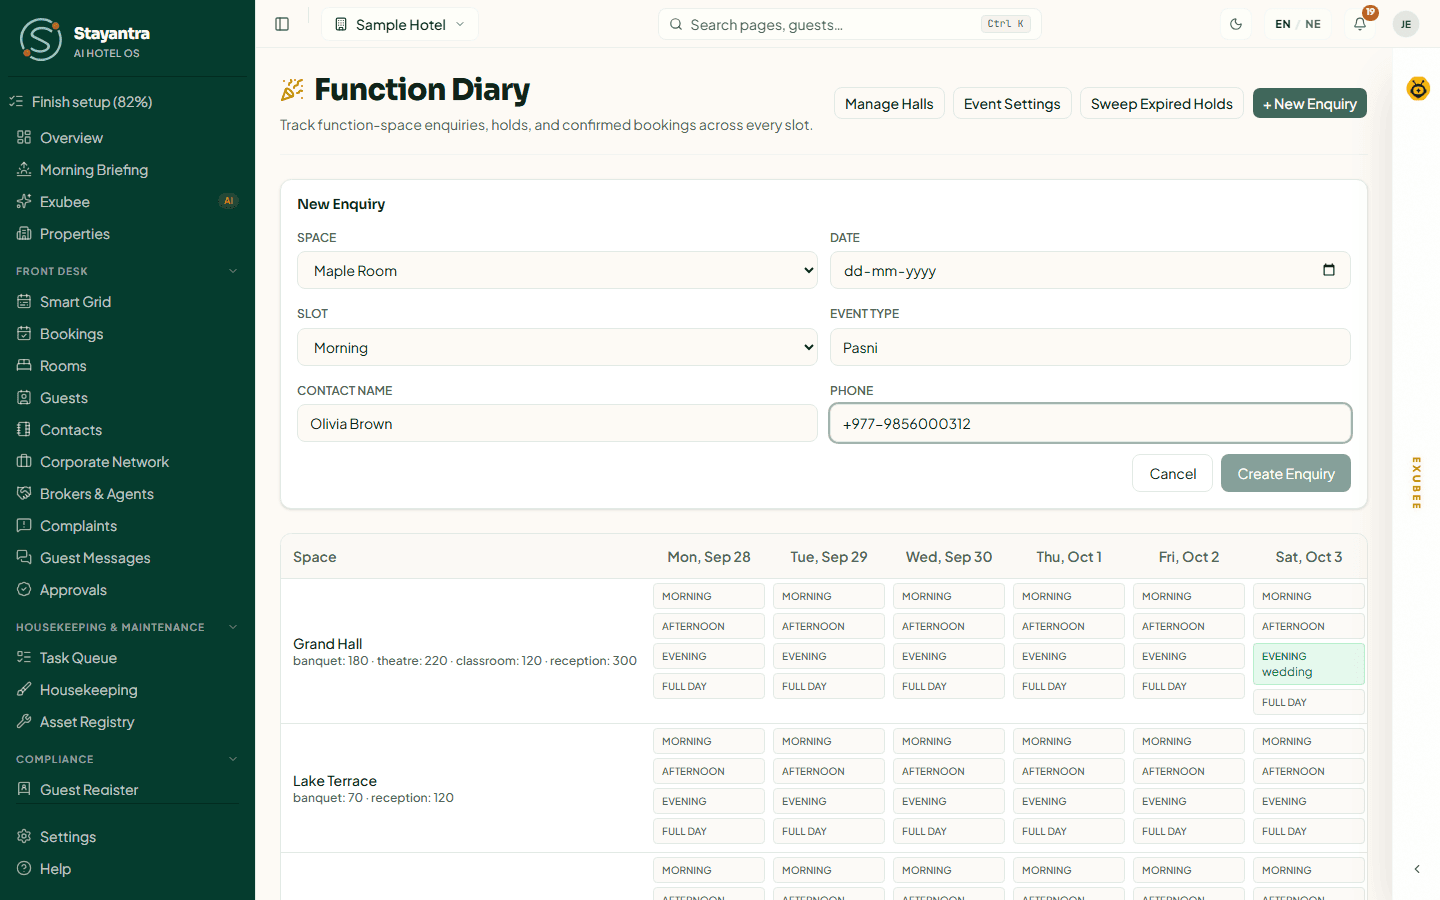The height and width of the screenshot is (900, 1440).
Task: Open notifications bell icon
Action: click(1360, 24)
